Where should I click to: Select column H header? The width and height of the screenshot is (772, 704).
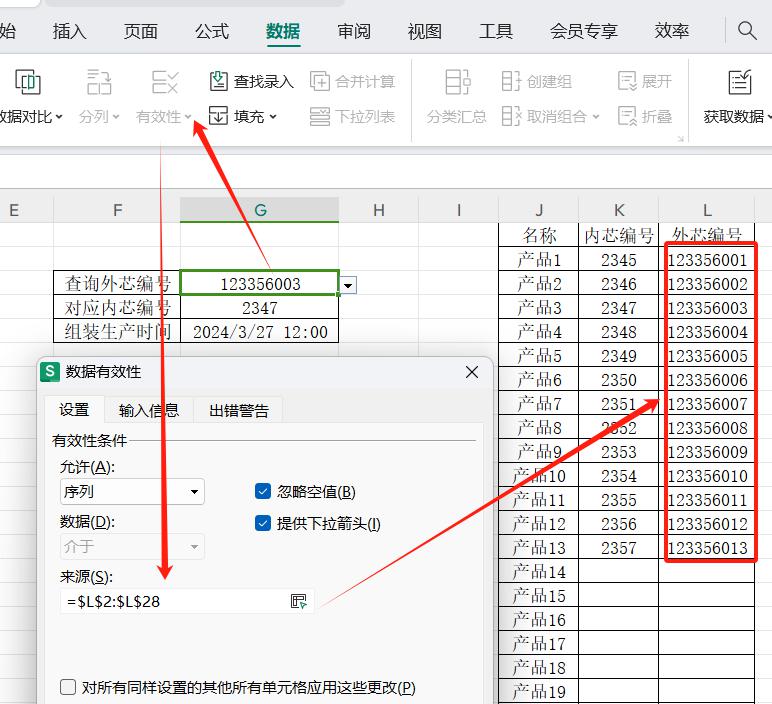point(379,210)
